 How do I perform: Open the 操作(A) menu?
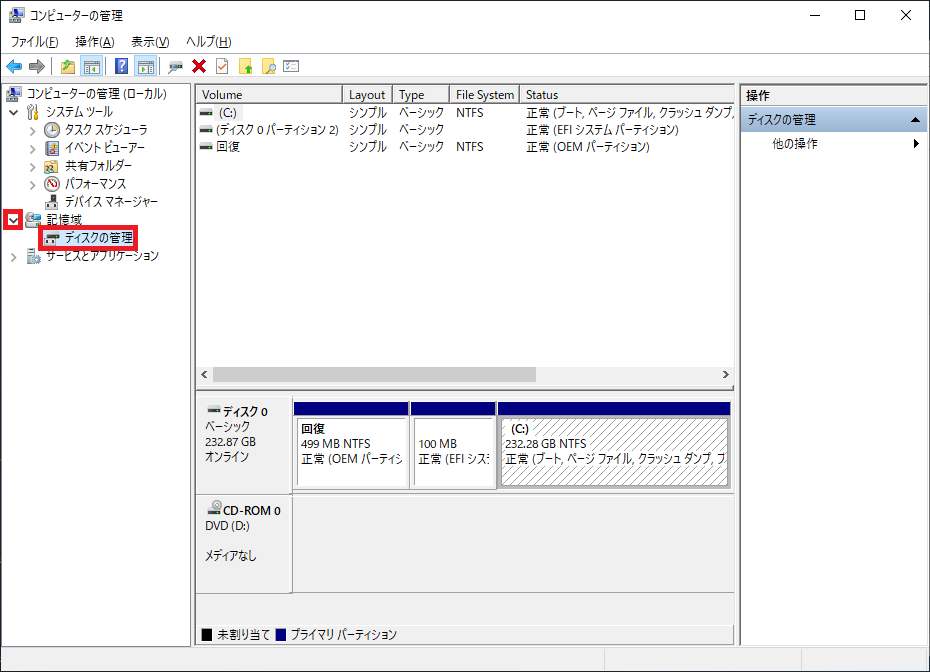point(95,42)
